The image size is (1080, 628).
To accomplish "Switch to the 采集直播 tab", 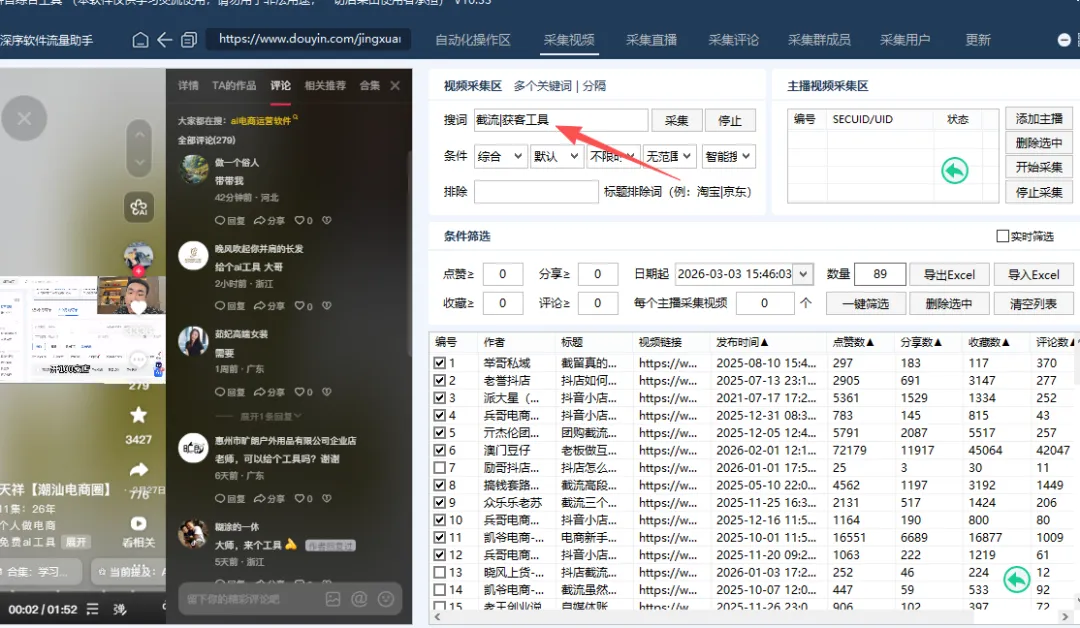I will (x=651, y=40).
